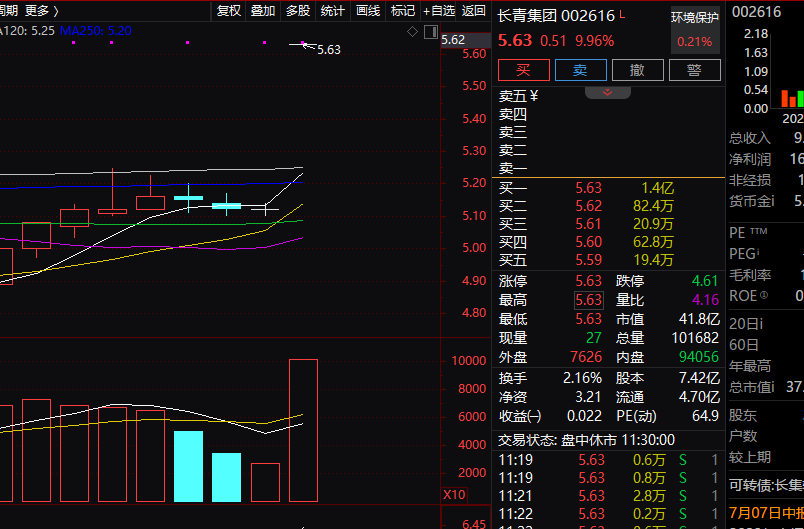
Task: Open the 环境保护 sector box
Action: 695,30
